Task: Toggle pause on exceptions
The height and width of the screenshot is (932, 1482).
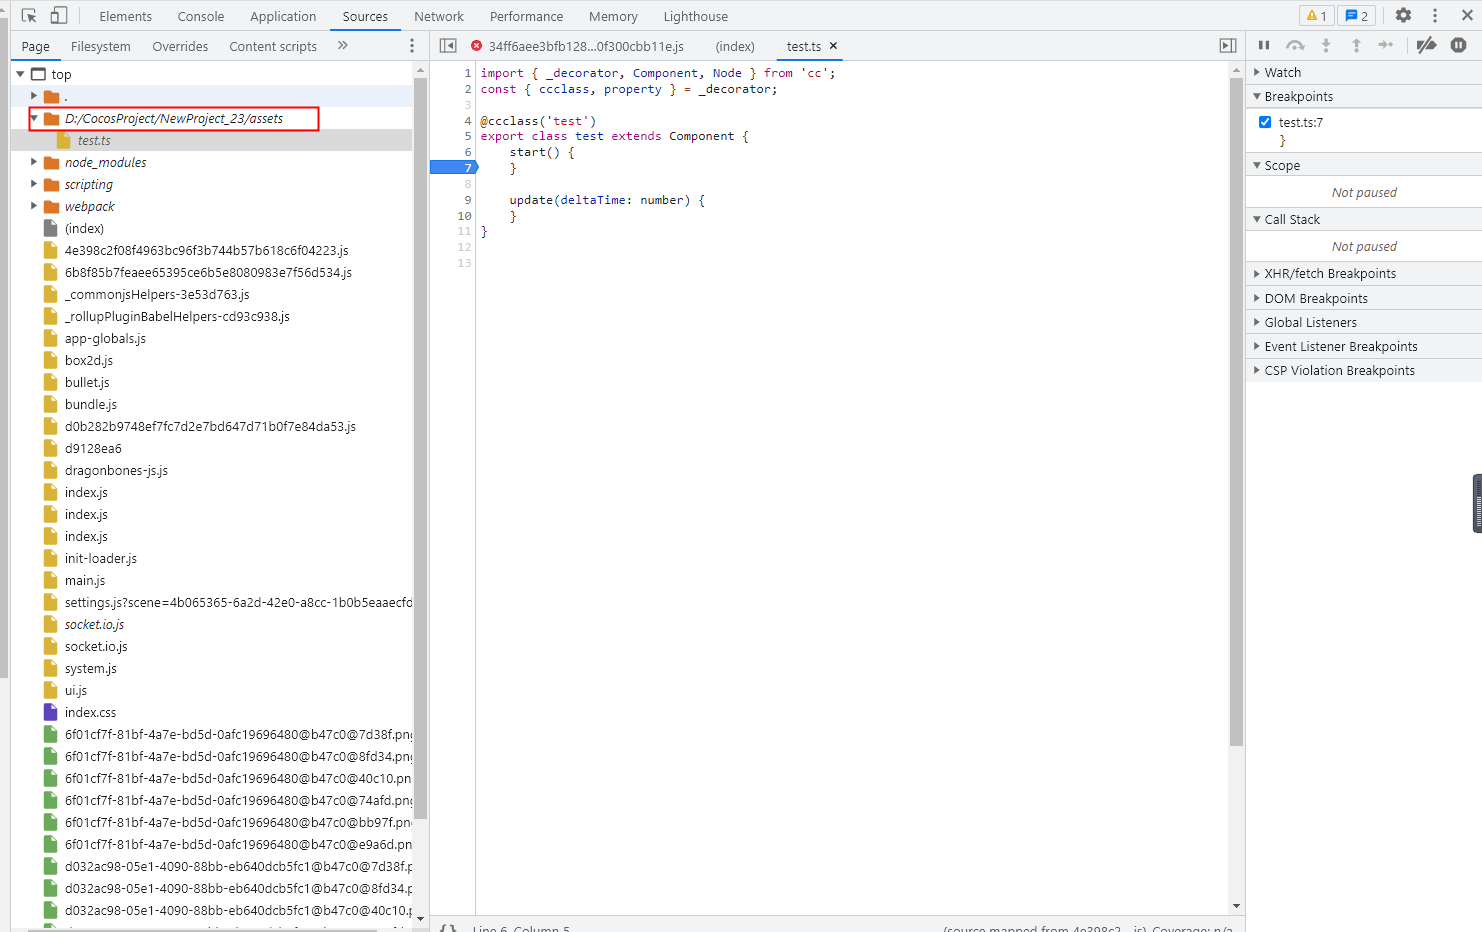Action: coord(1459,45)
